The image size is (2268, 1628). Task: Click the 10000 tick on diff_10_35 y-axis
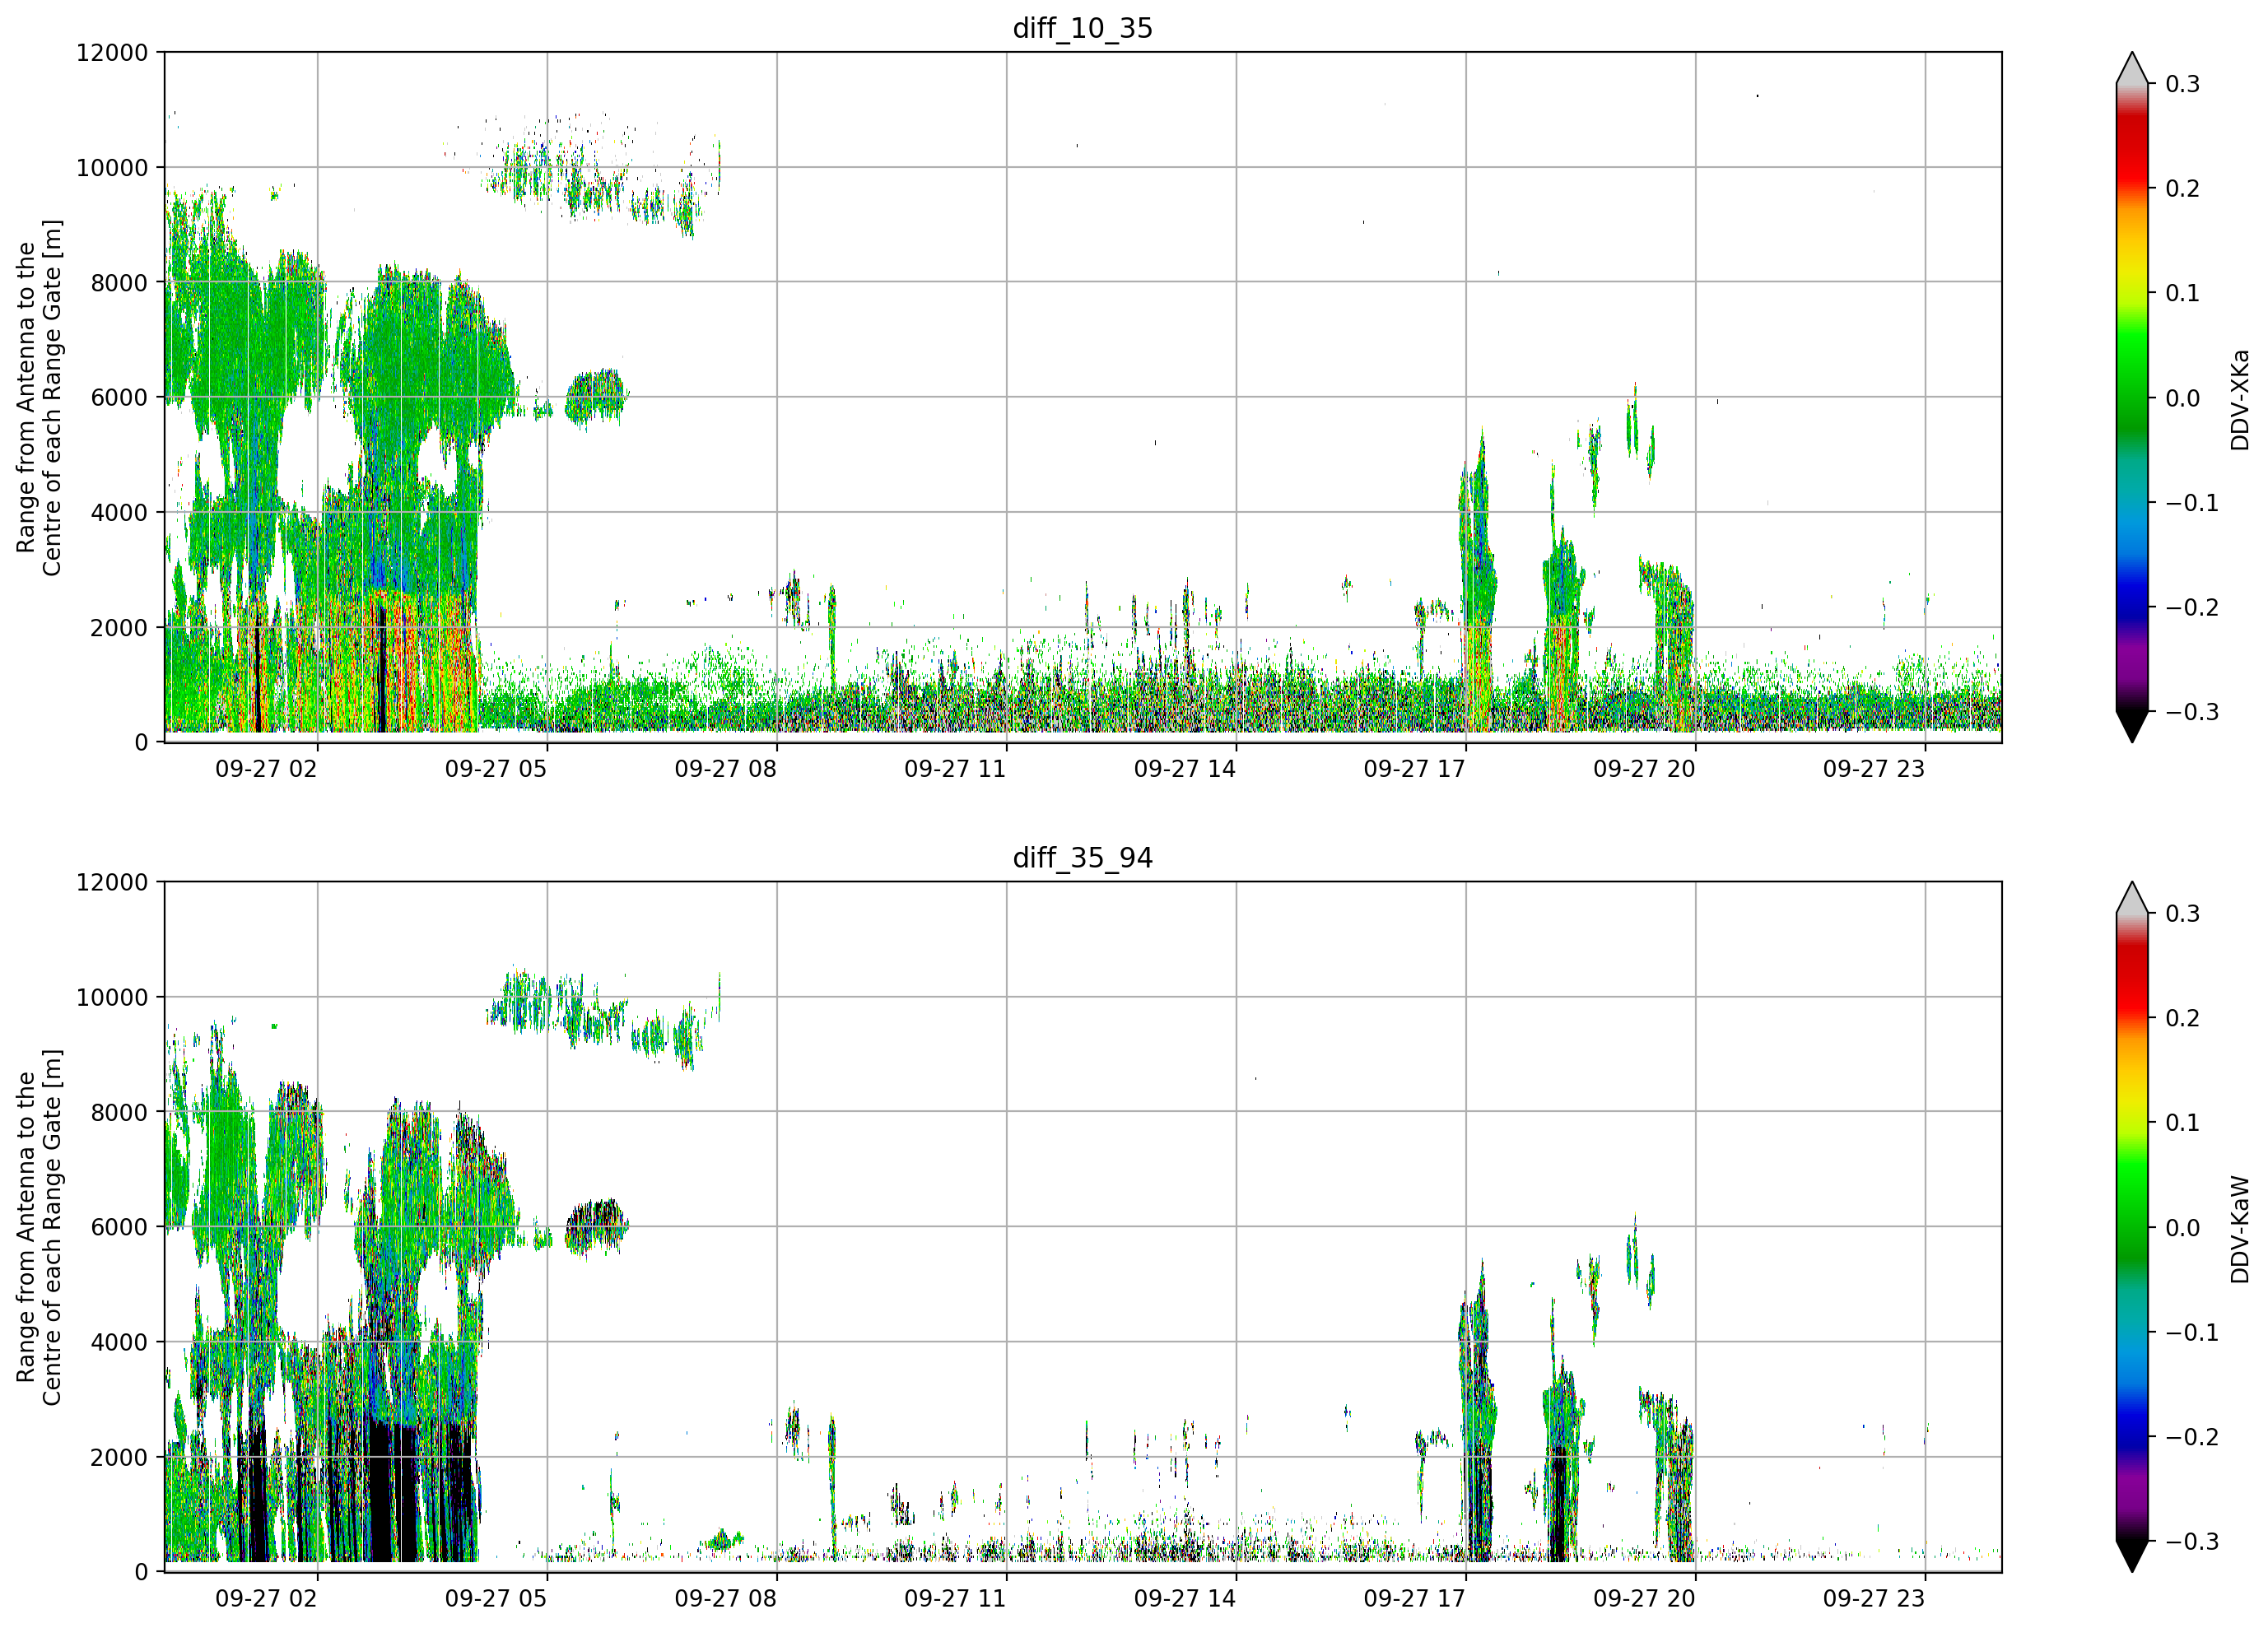tap(112, 167)
